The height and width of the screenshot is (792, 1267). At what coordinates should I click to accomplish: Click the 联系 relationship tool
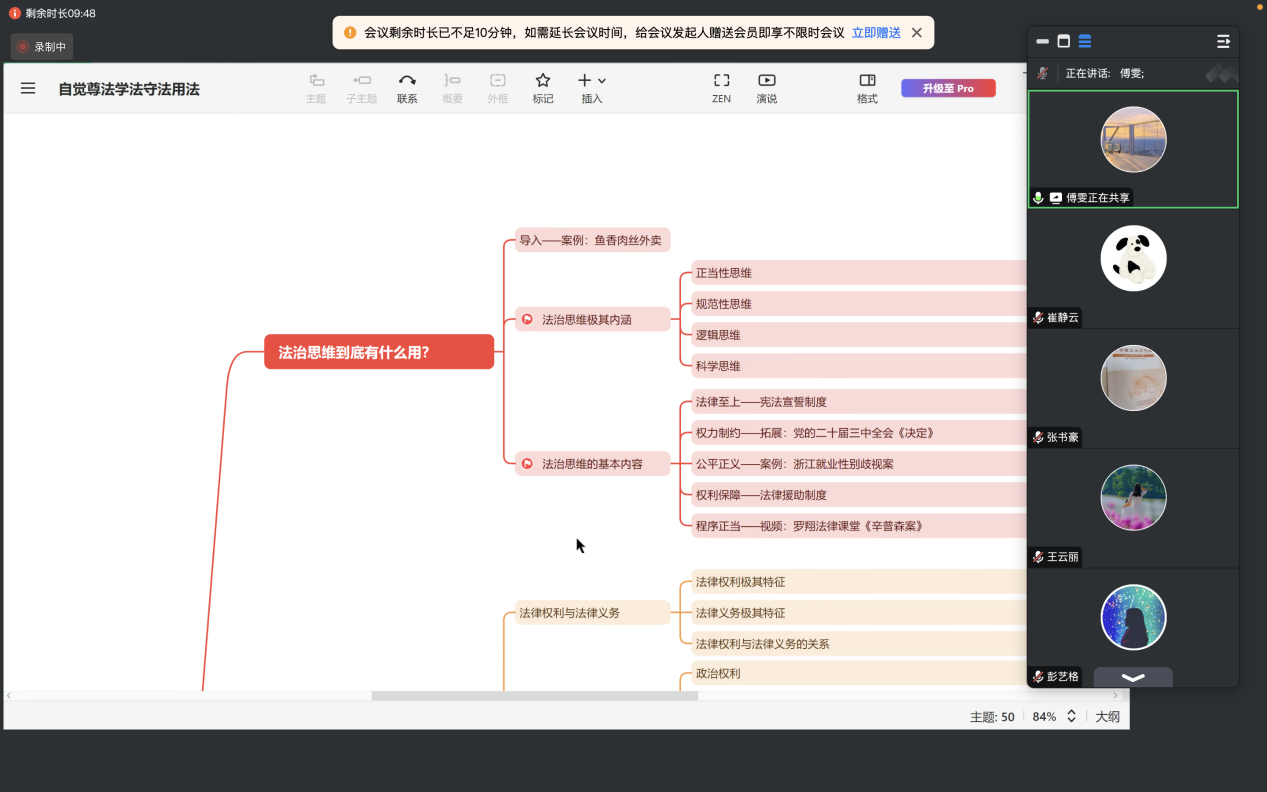(407, 88)
